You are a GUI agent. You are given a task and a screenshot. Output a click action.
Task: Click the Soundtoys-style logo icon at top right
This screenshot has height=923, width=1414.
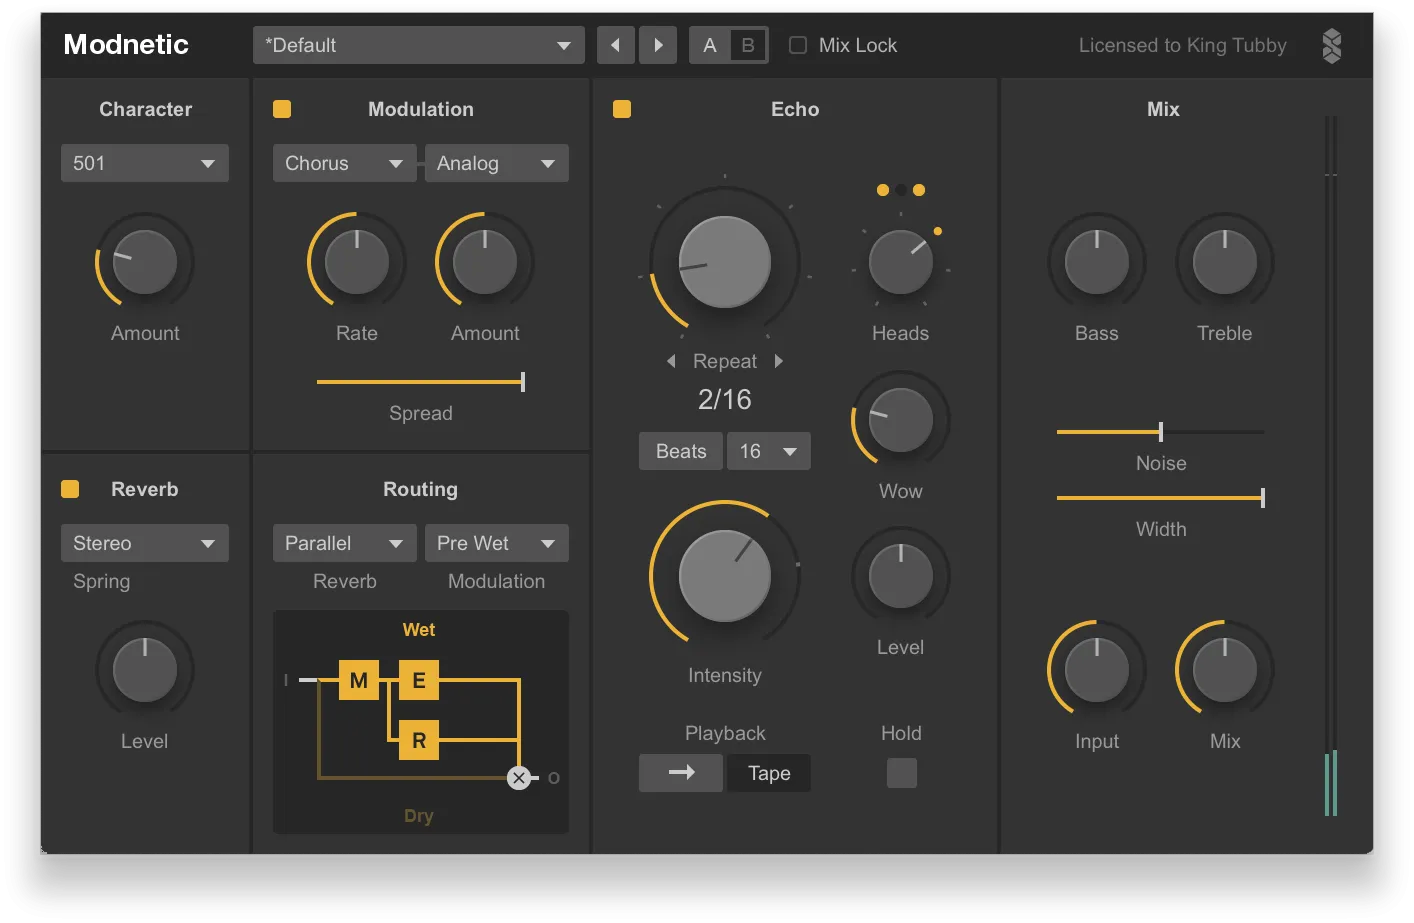tap(1331, 45)
